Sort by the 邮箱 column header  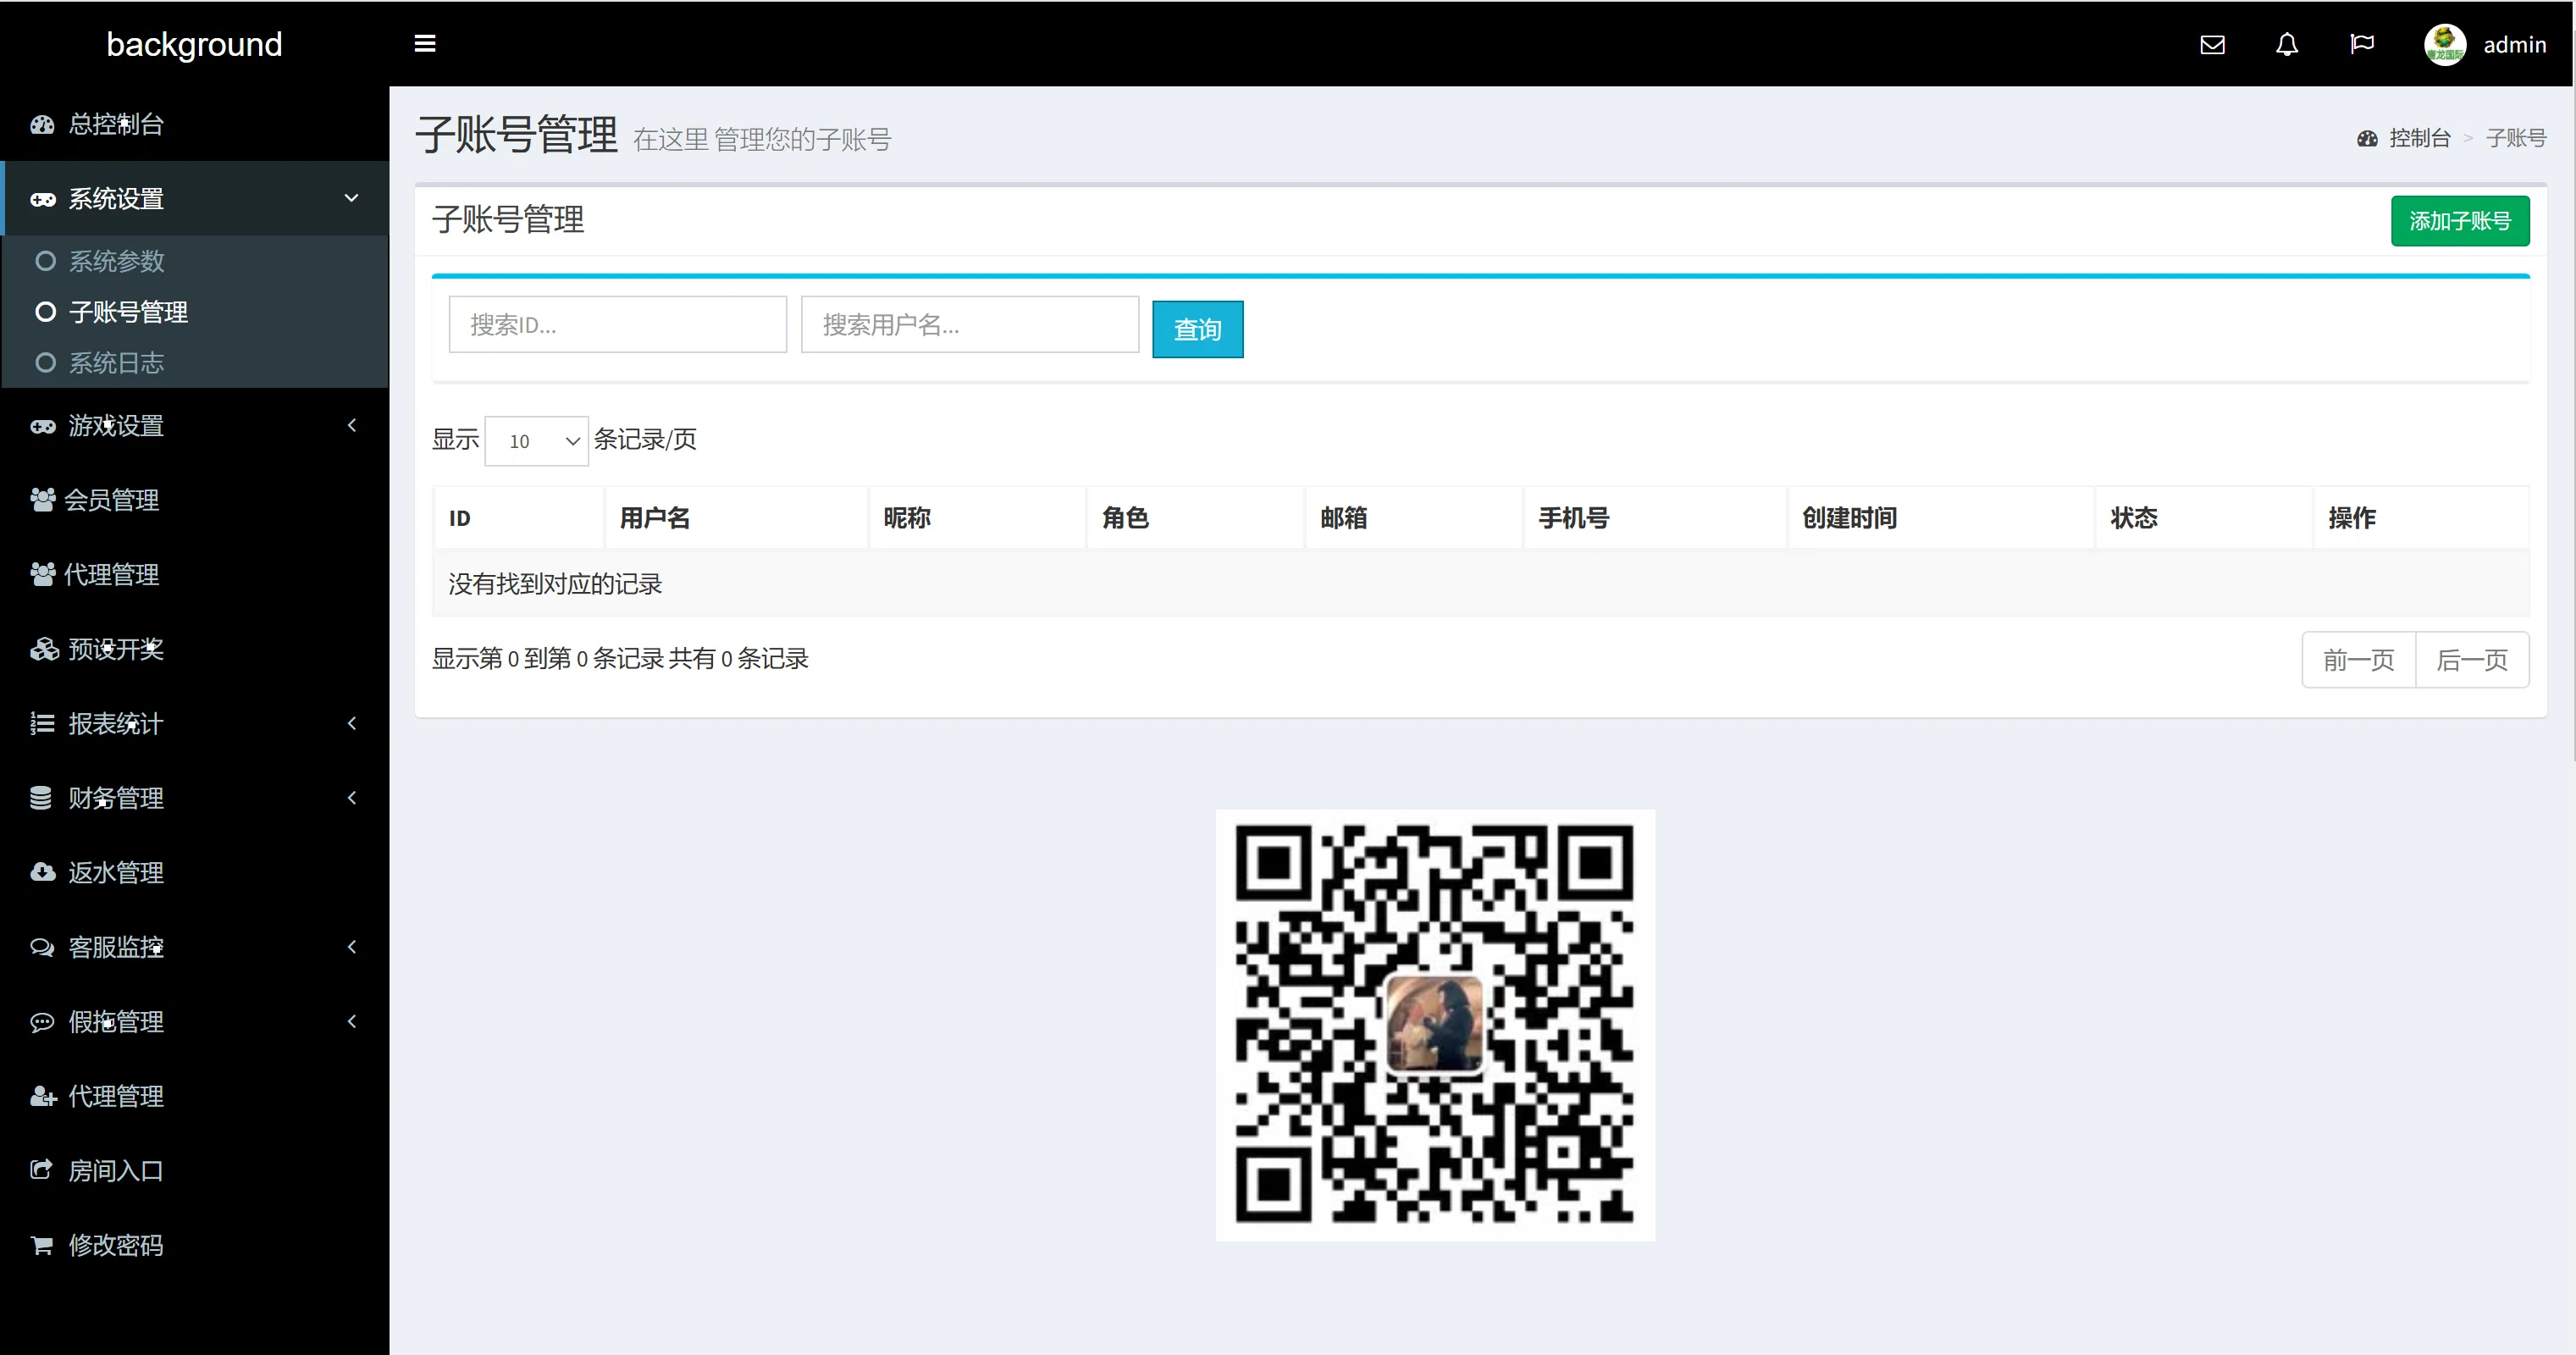tap(1414, 518)
